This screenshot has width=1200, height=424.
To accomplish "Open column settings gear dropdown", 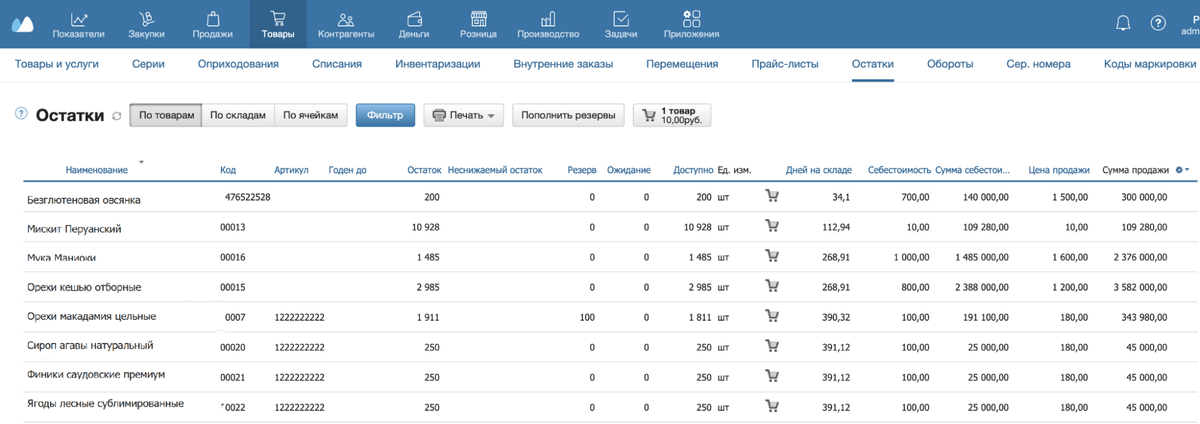I will click(1183, 170).
